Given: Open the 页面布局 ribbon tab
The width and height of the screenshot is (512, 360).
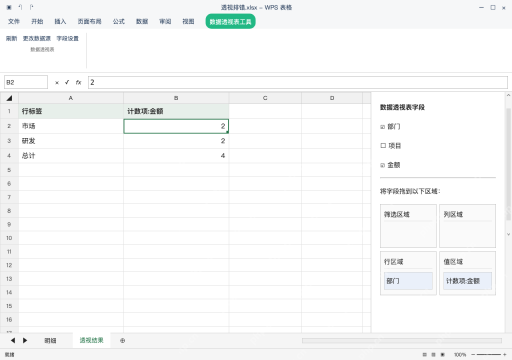Looking at the screenshot, I should point(89,21).
